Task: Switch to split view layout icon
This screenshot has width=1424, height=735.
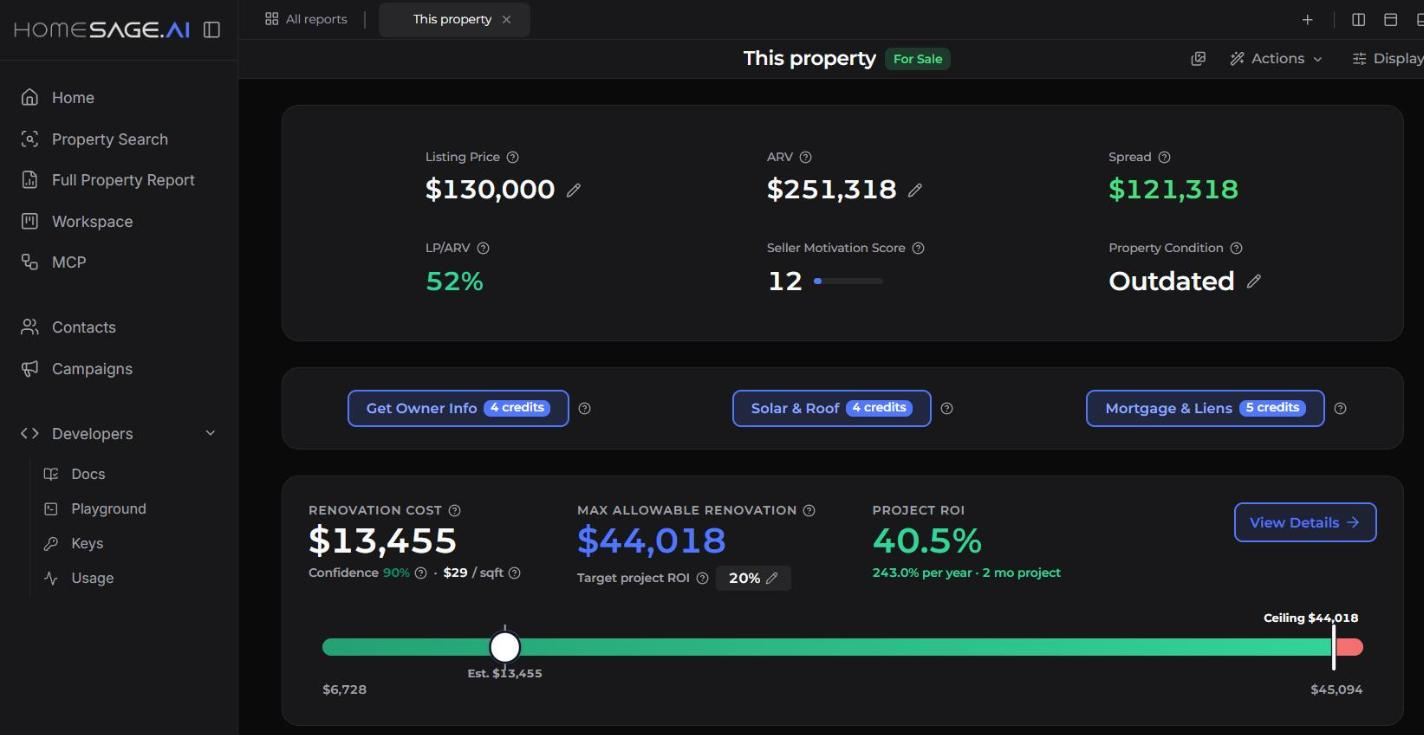Action: tap(1358, 19)
